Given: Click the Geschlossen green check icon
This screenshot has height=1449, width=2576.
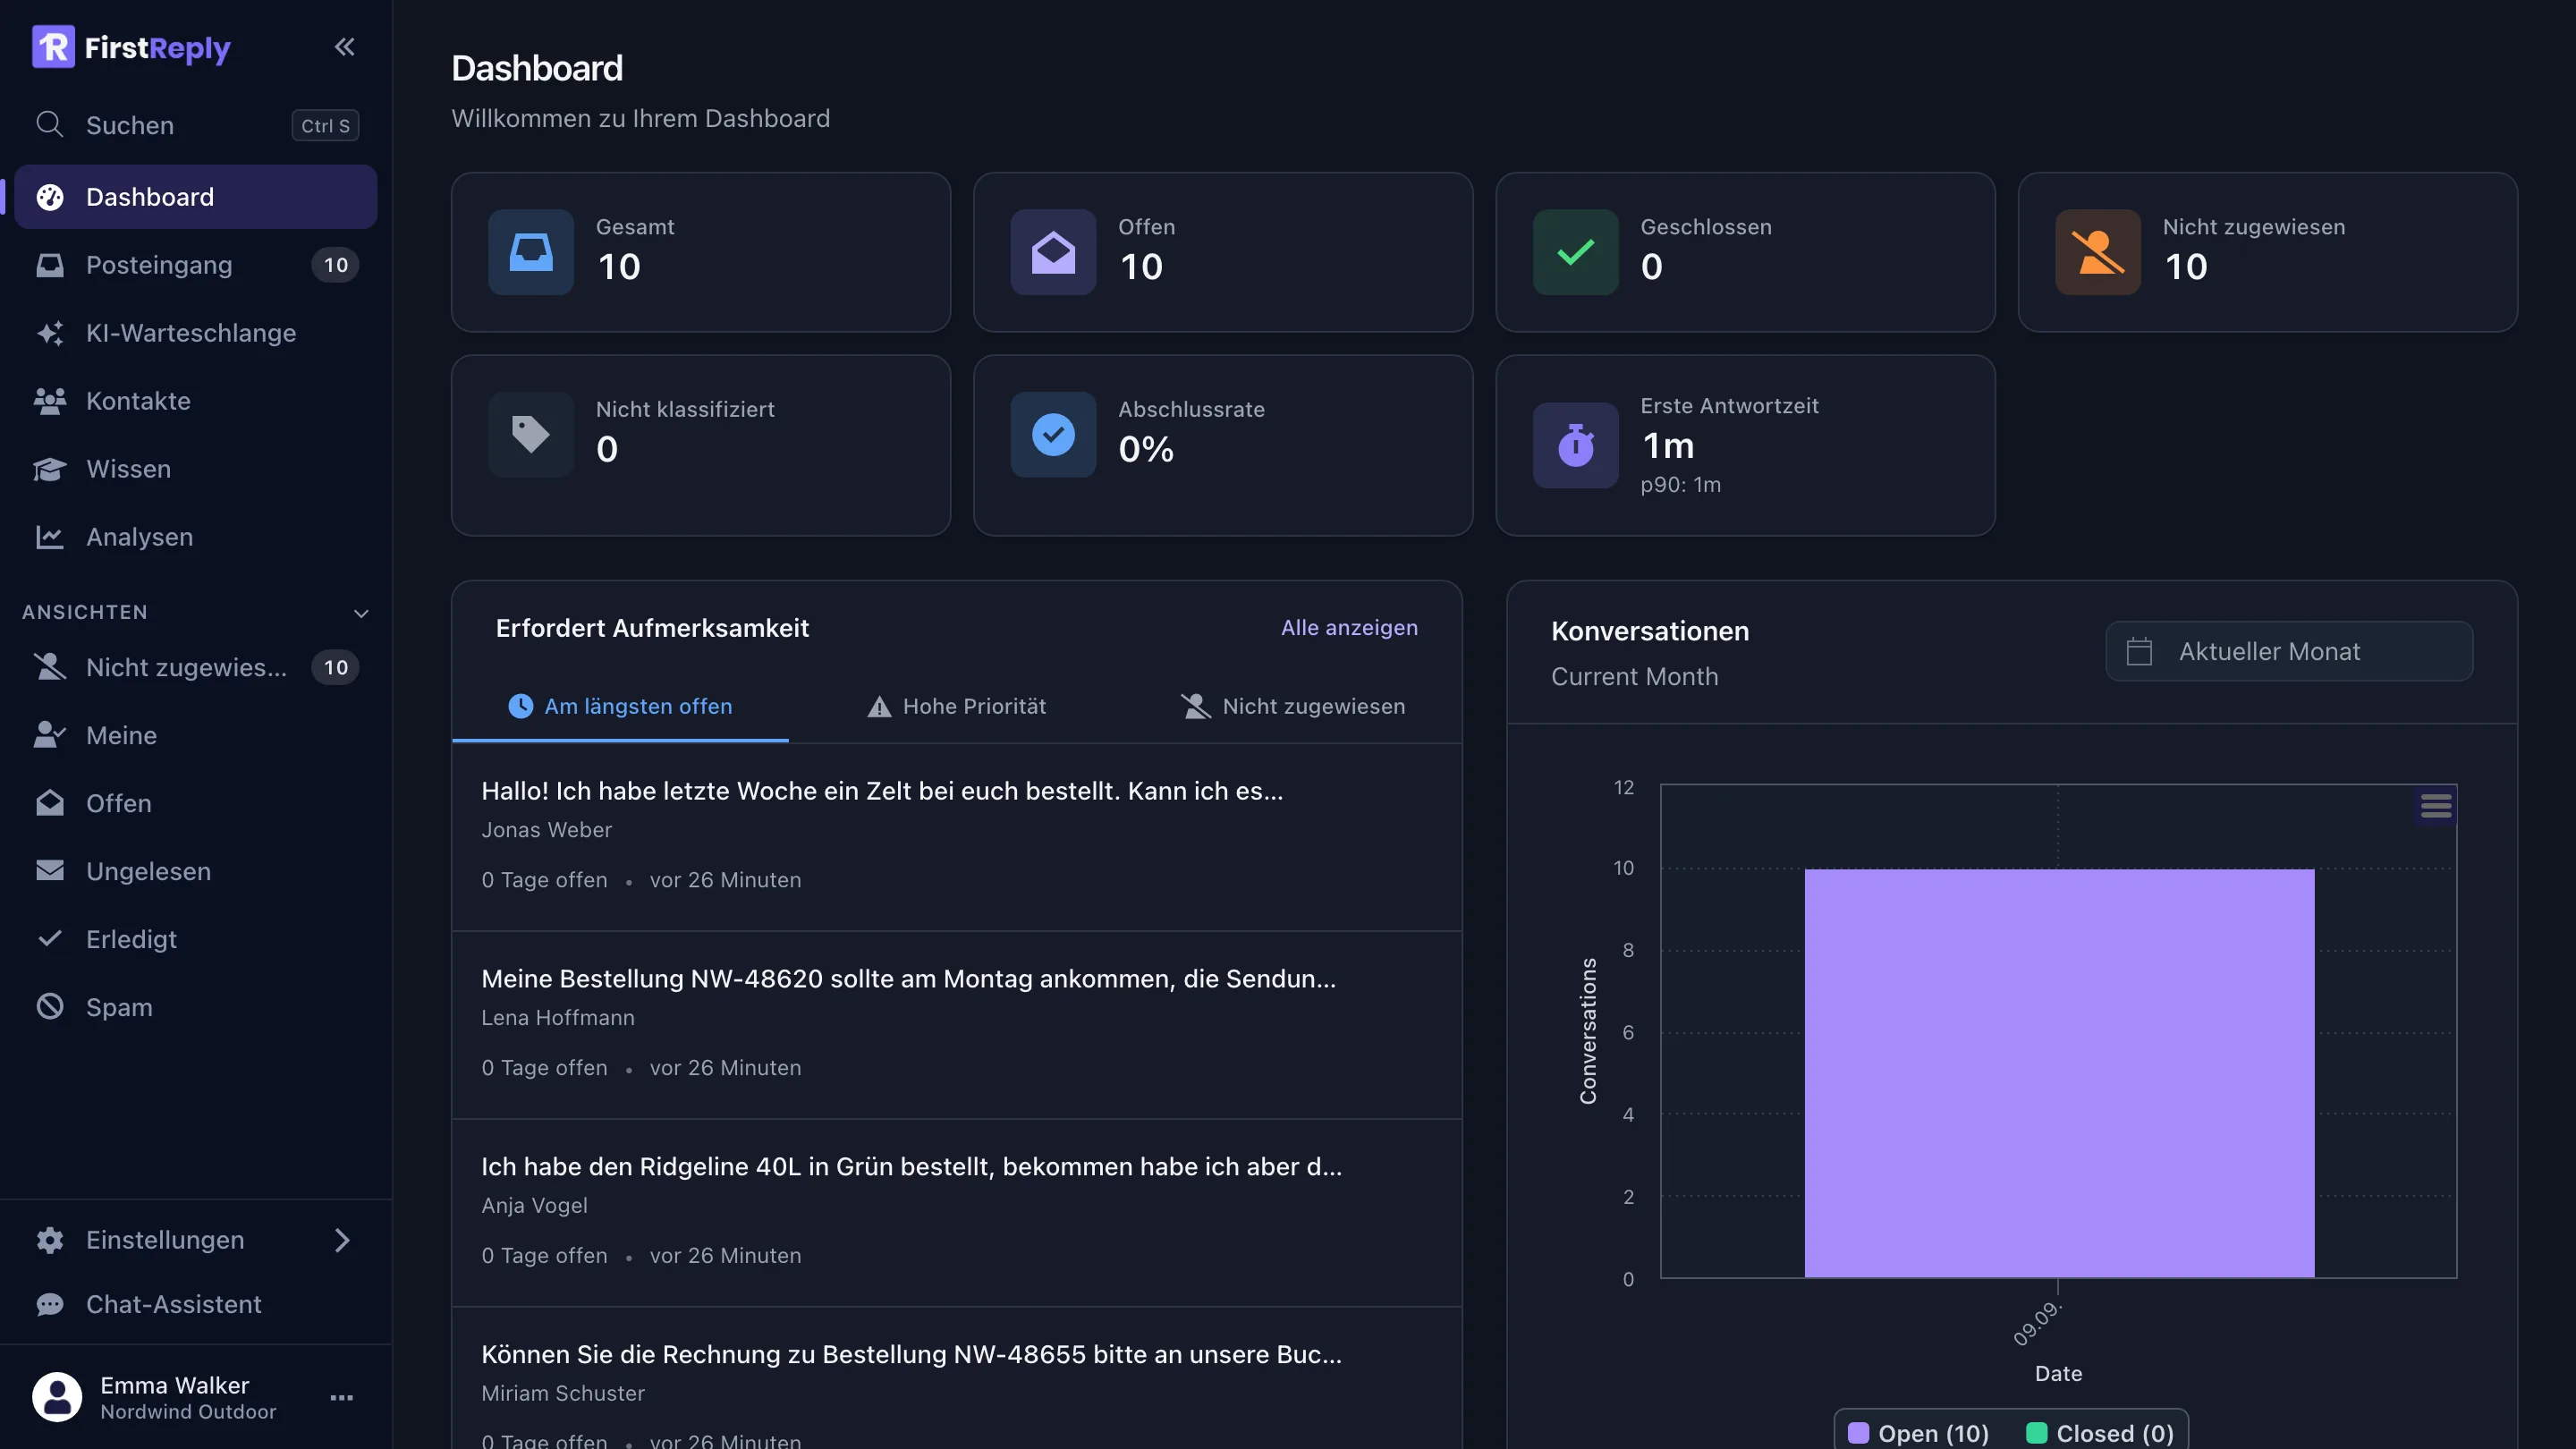Looking at the screenshot, I should 1575,252.
